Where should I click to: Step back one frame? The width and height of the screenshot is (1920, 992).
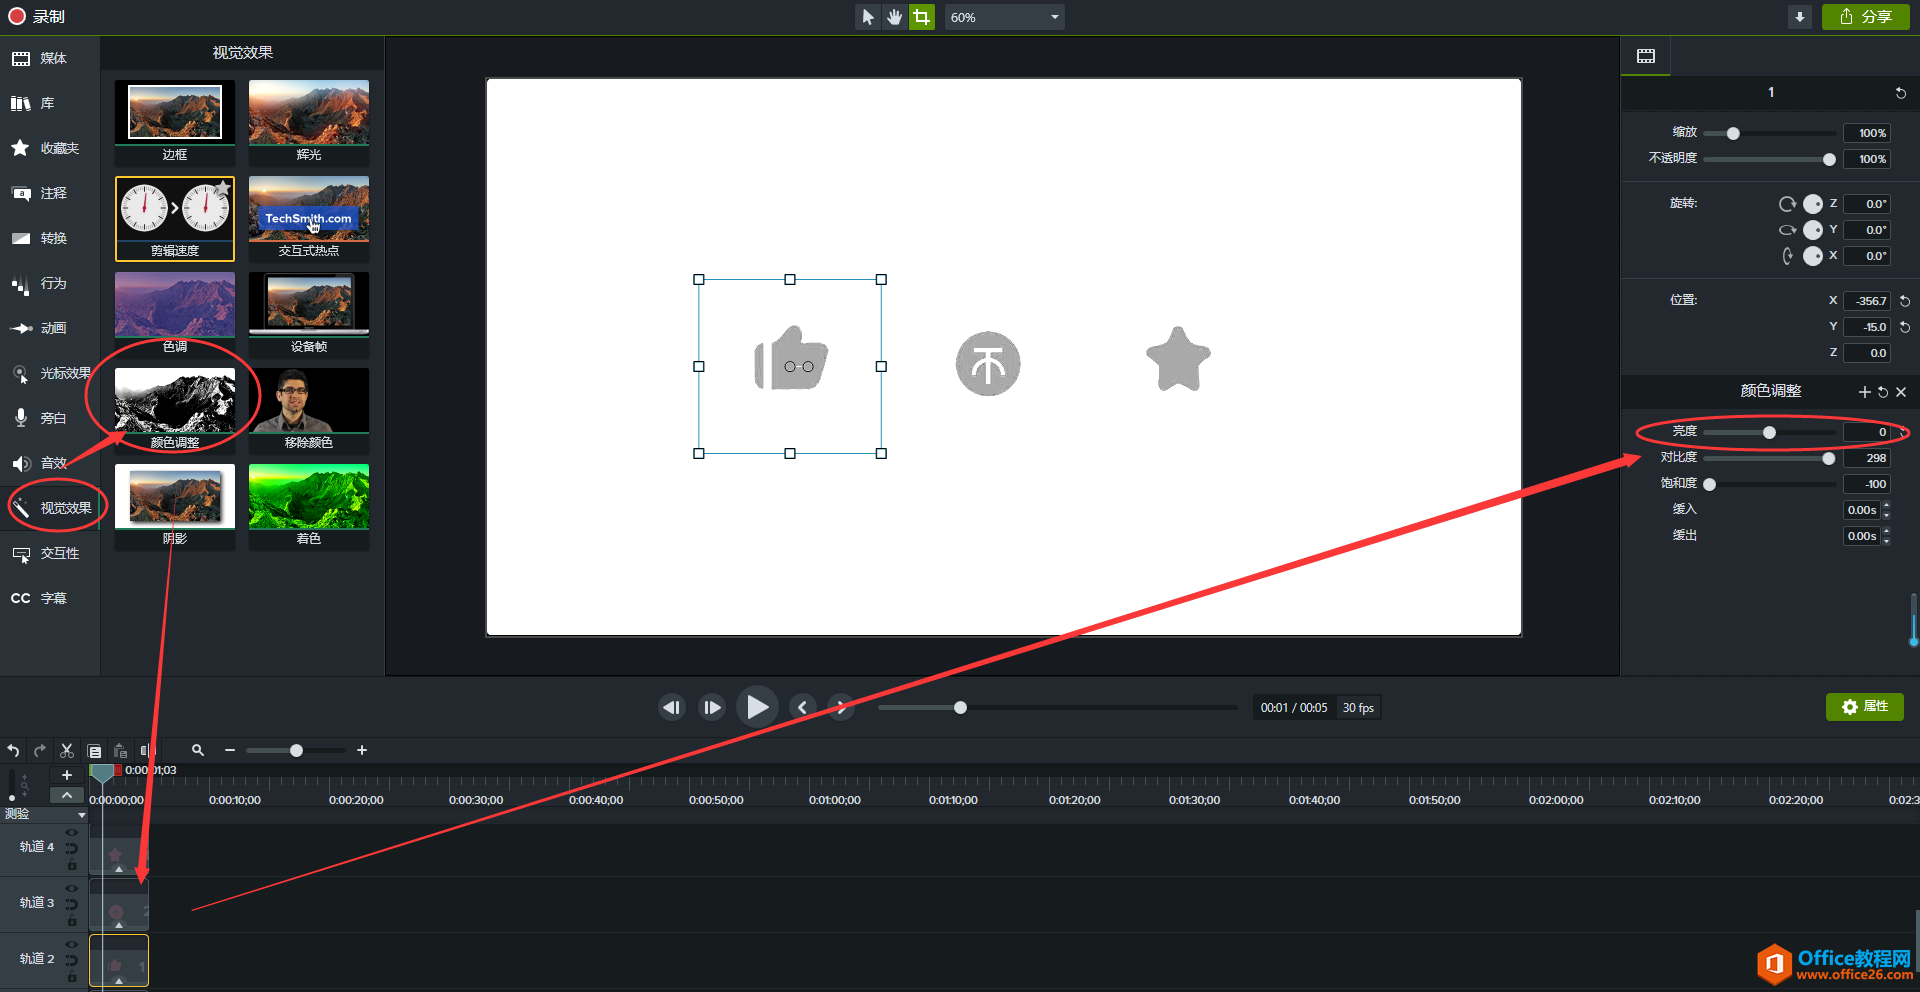pyautogui.click(x=672, y=708)
